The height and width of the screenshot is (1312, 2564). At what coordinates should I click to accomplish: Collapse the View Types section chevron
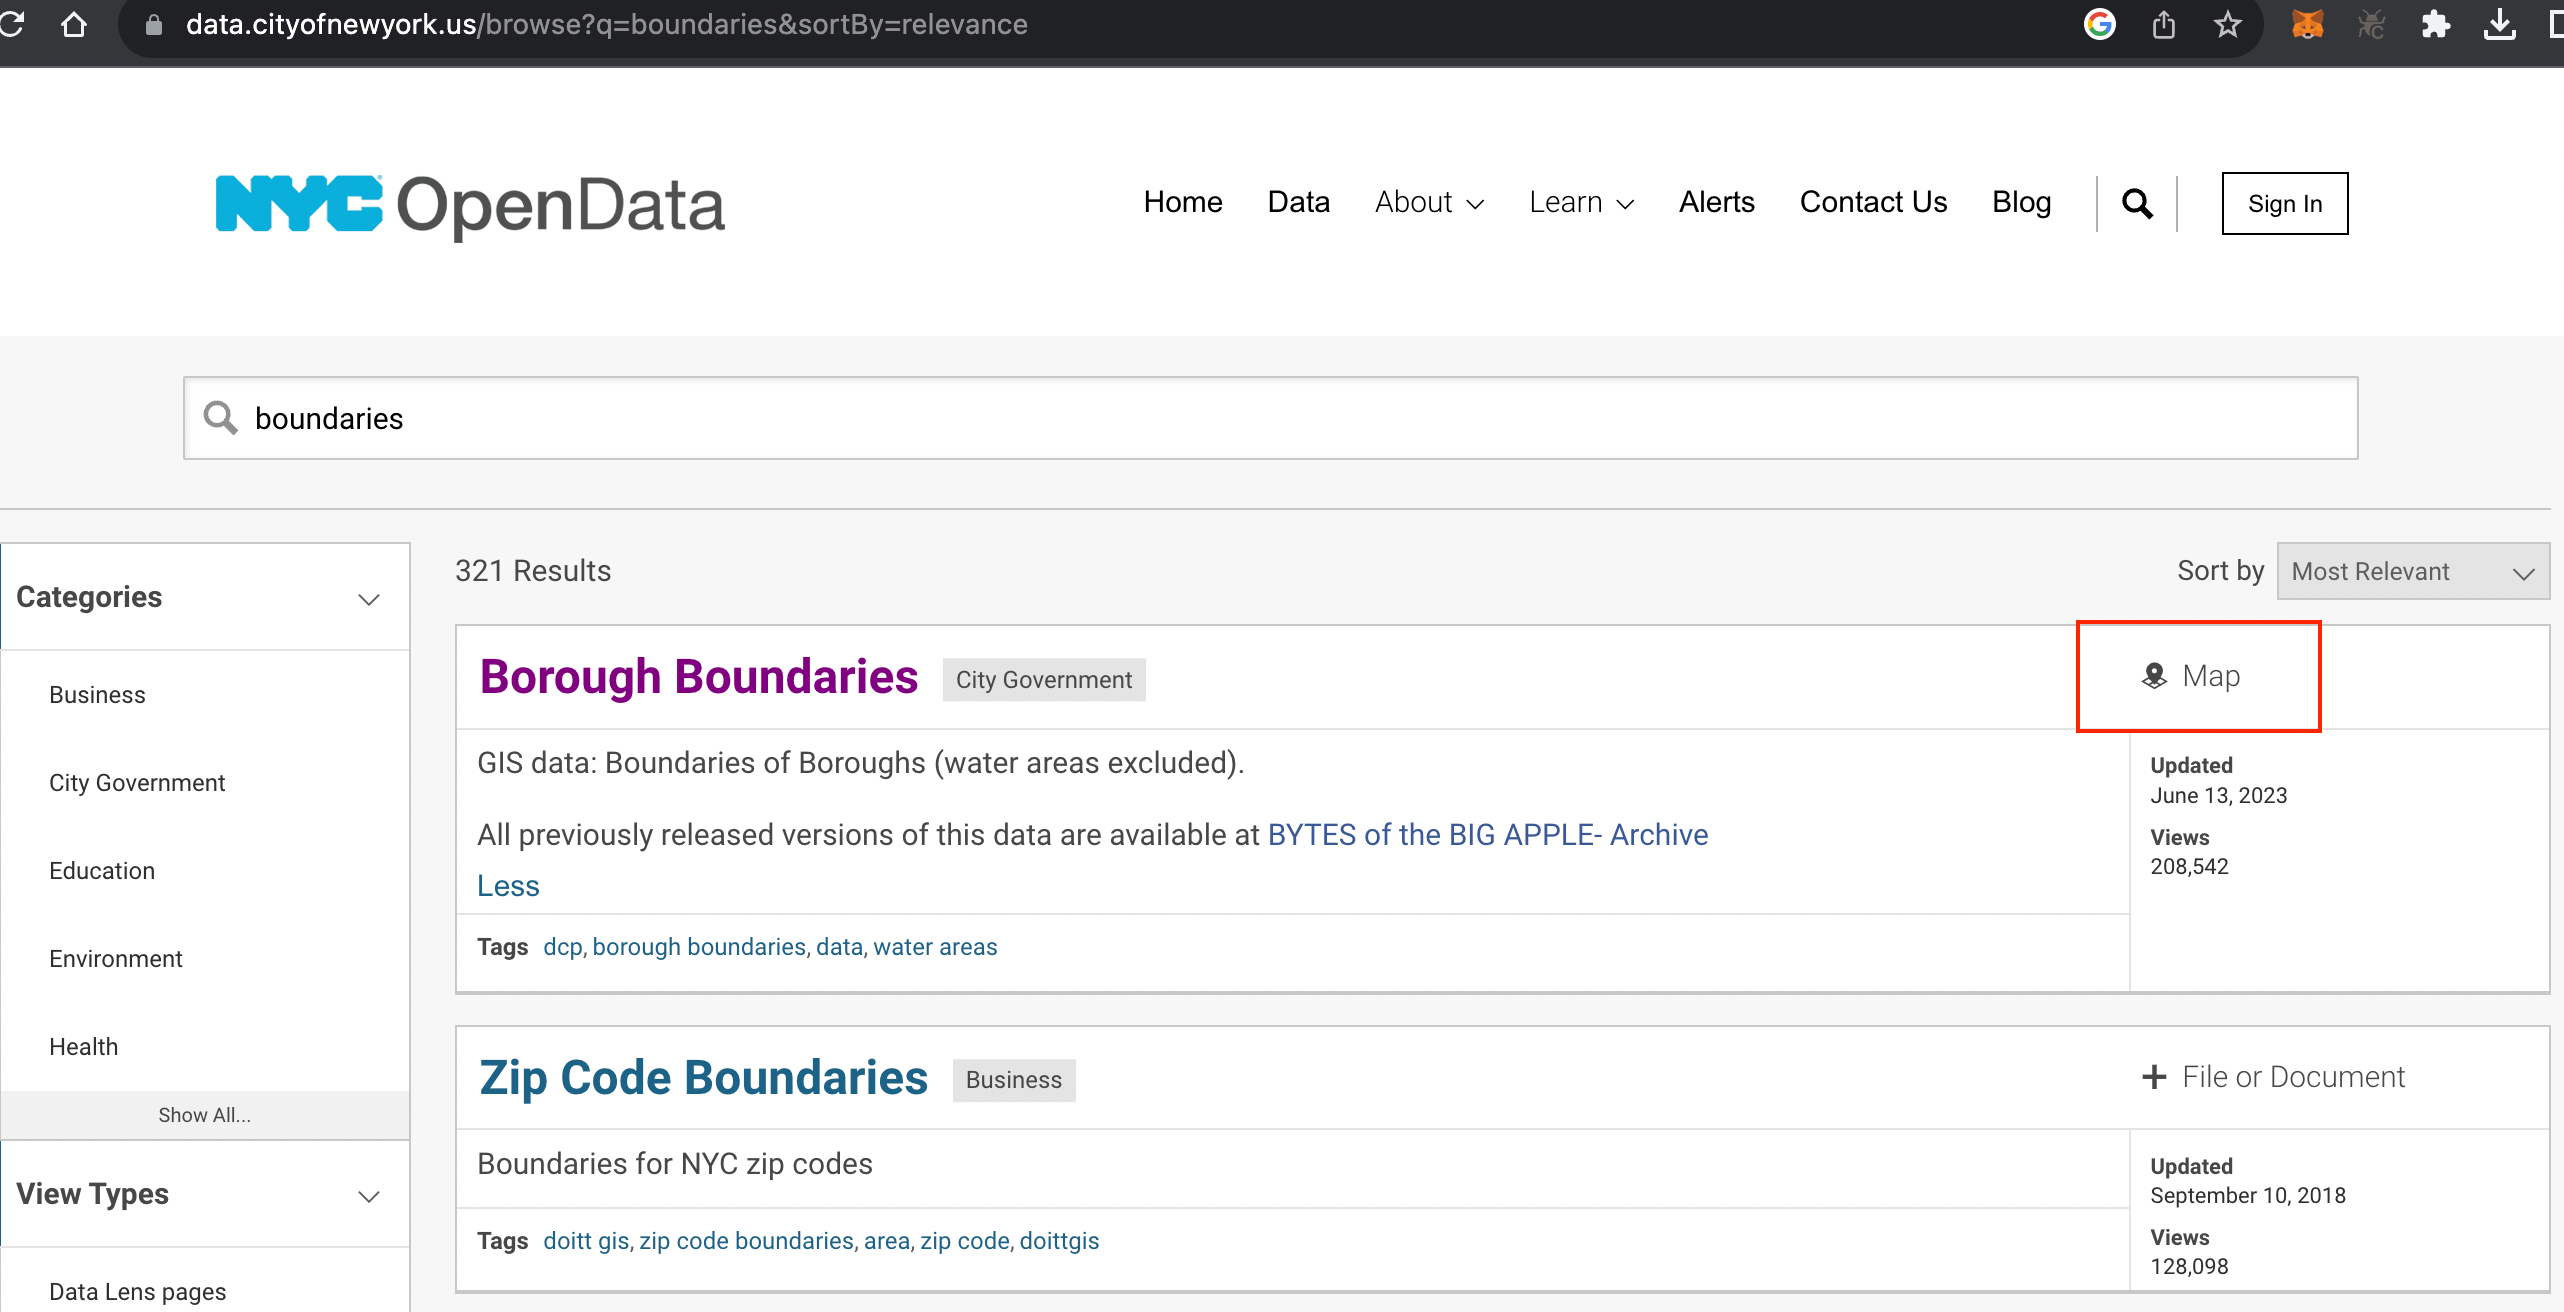click(369, 1196)
